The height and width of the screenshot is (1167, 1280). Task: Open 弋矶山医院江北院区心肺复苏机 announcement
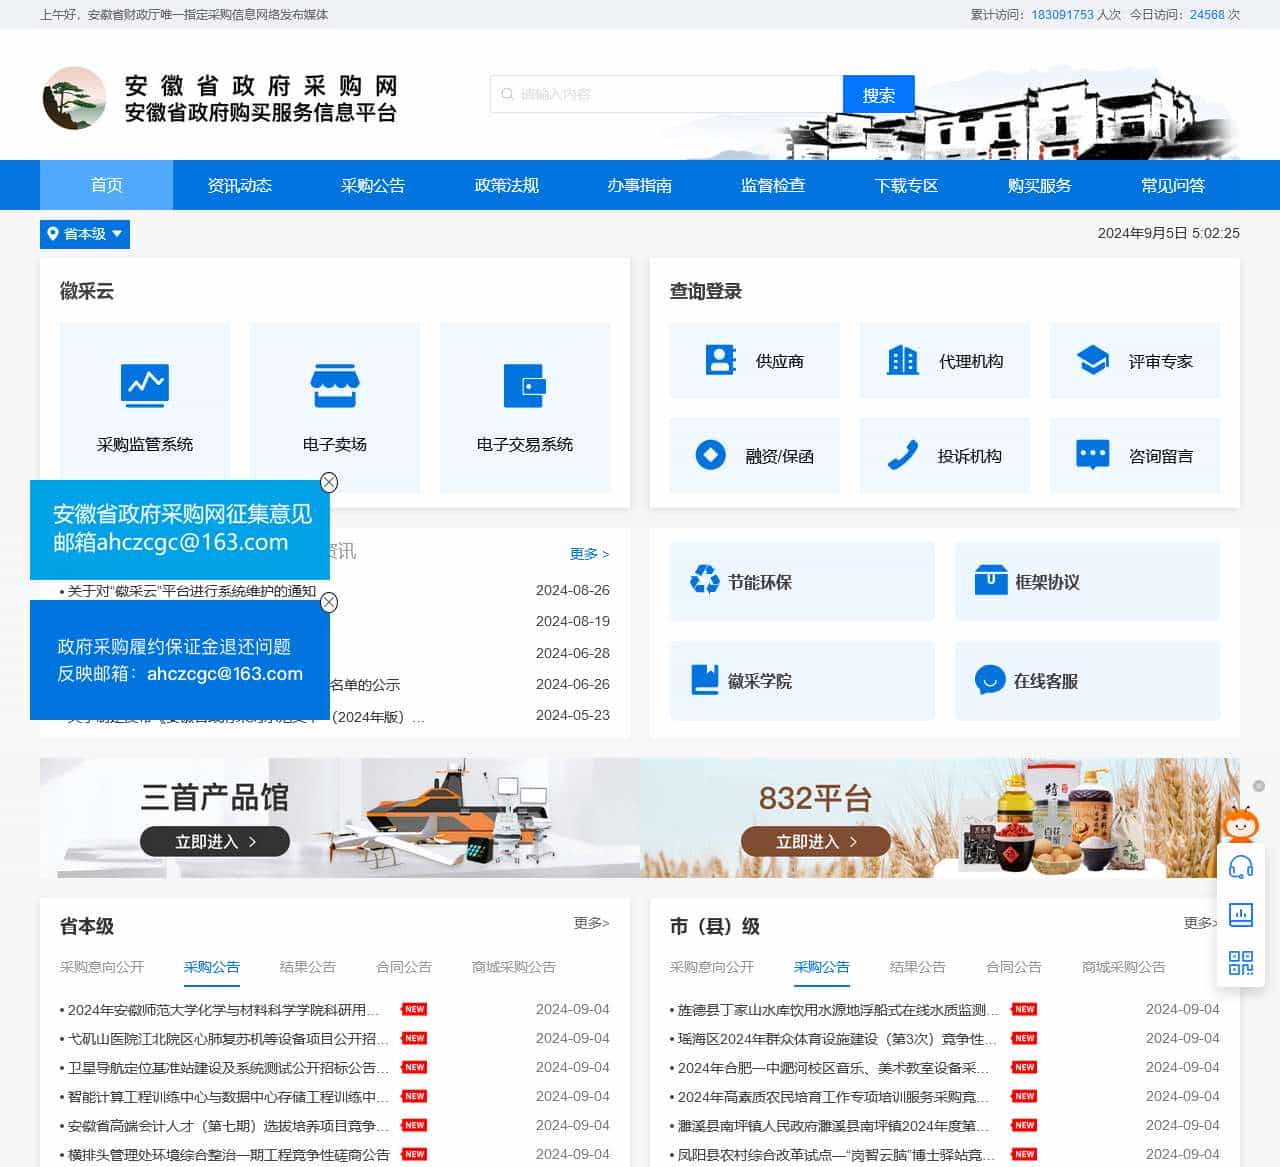click(x=228, y=1039)
